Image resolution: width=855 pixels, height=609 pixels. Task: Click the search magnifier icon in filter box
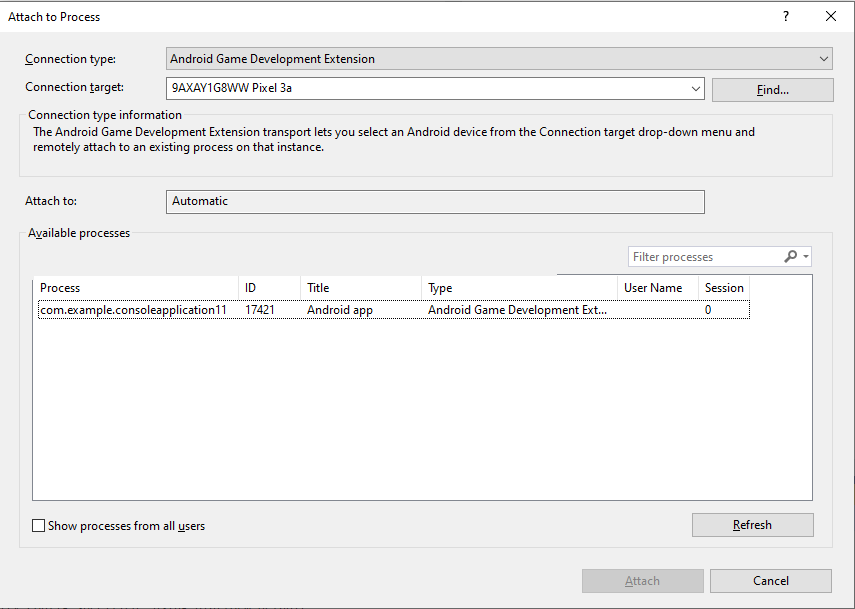click(790, 257)
